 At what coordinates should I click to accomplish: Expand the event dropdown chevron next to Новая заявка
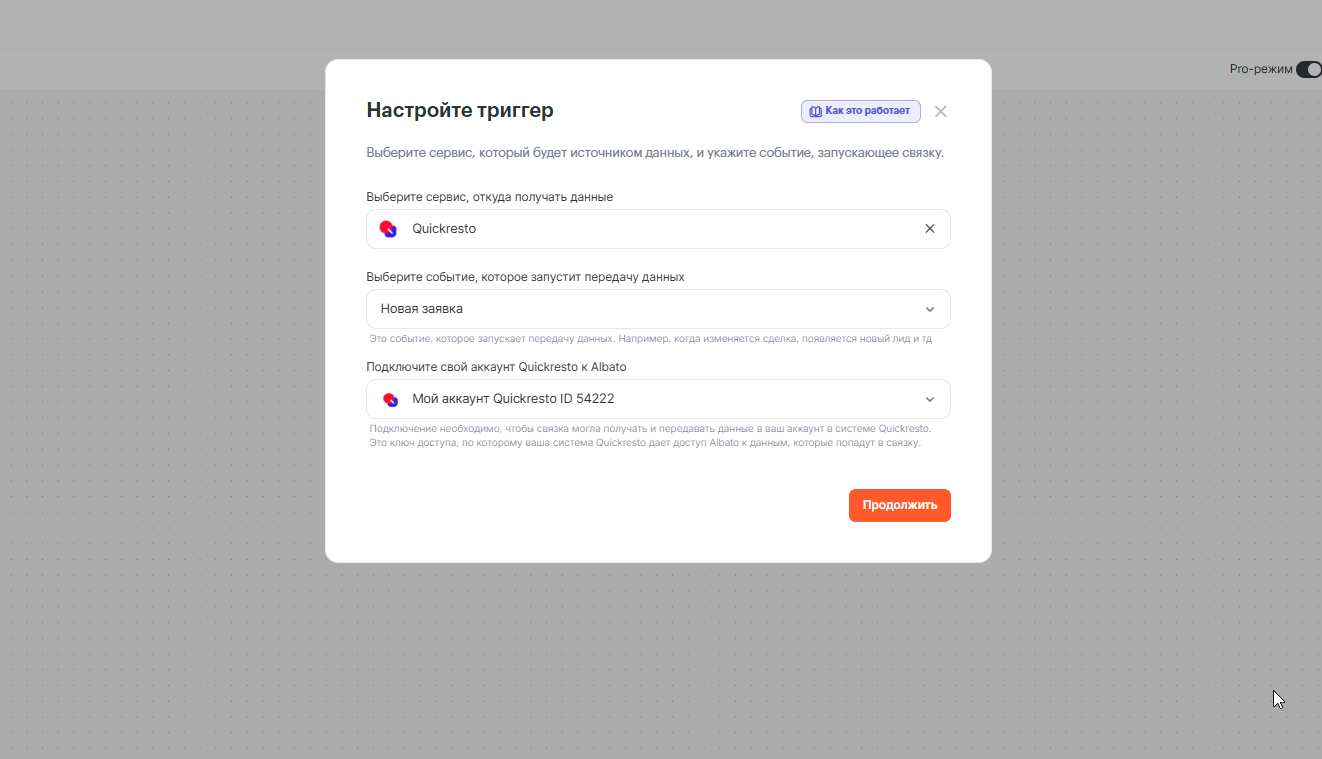(x=930, y=309)
